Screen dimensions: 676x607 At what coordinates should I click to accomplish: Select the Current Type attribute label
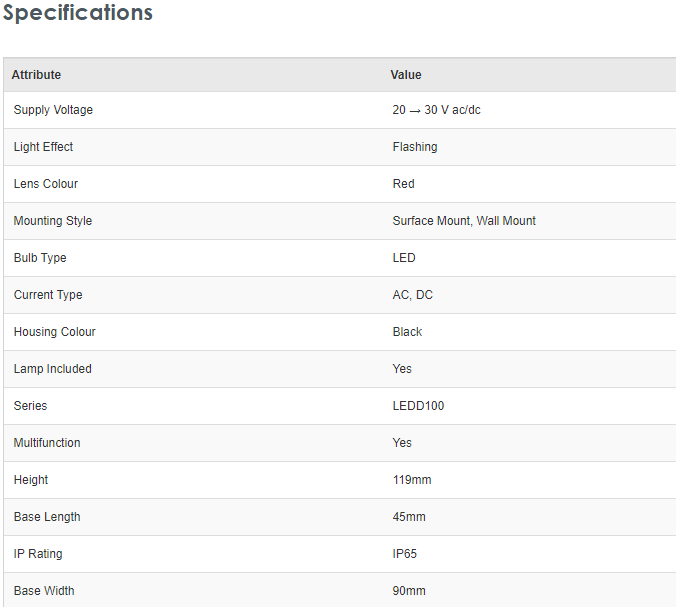point(48,295)
